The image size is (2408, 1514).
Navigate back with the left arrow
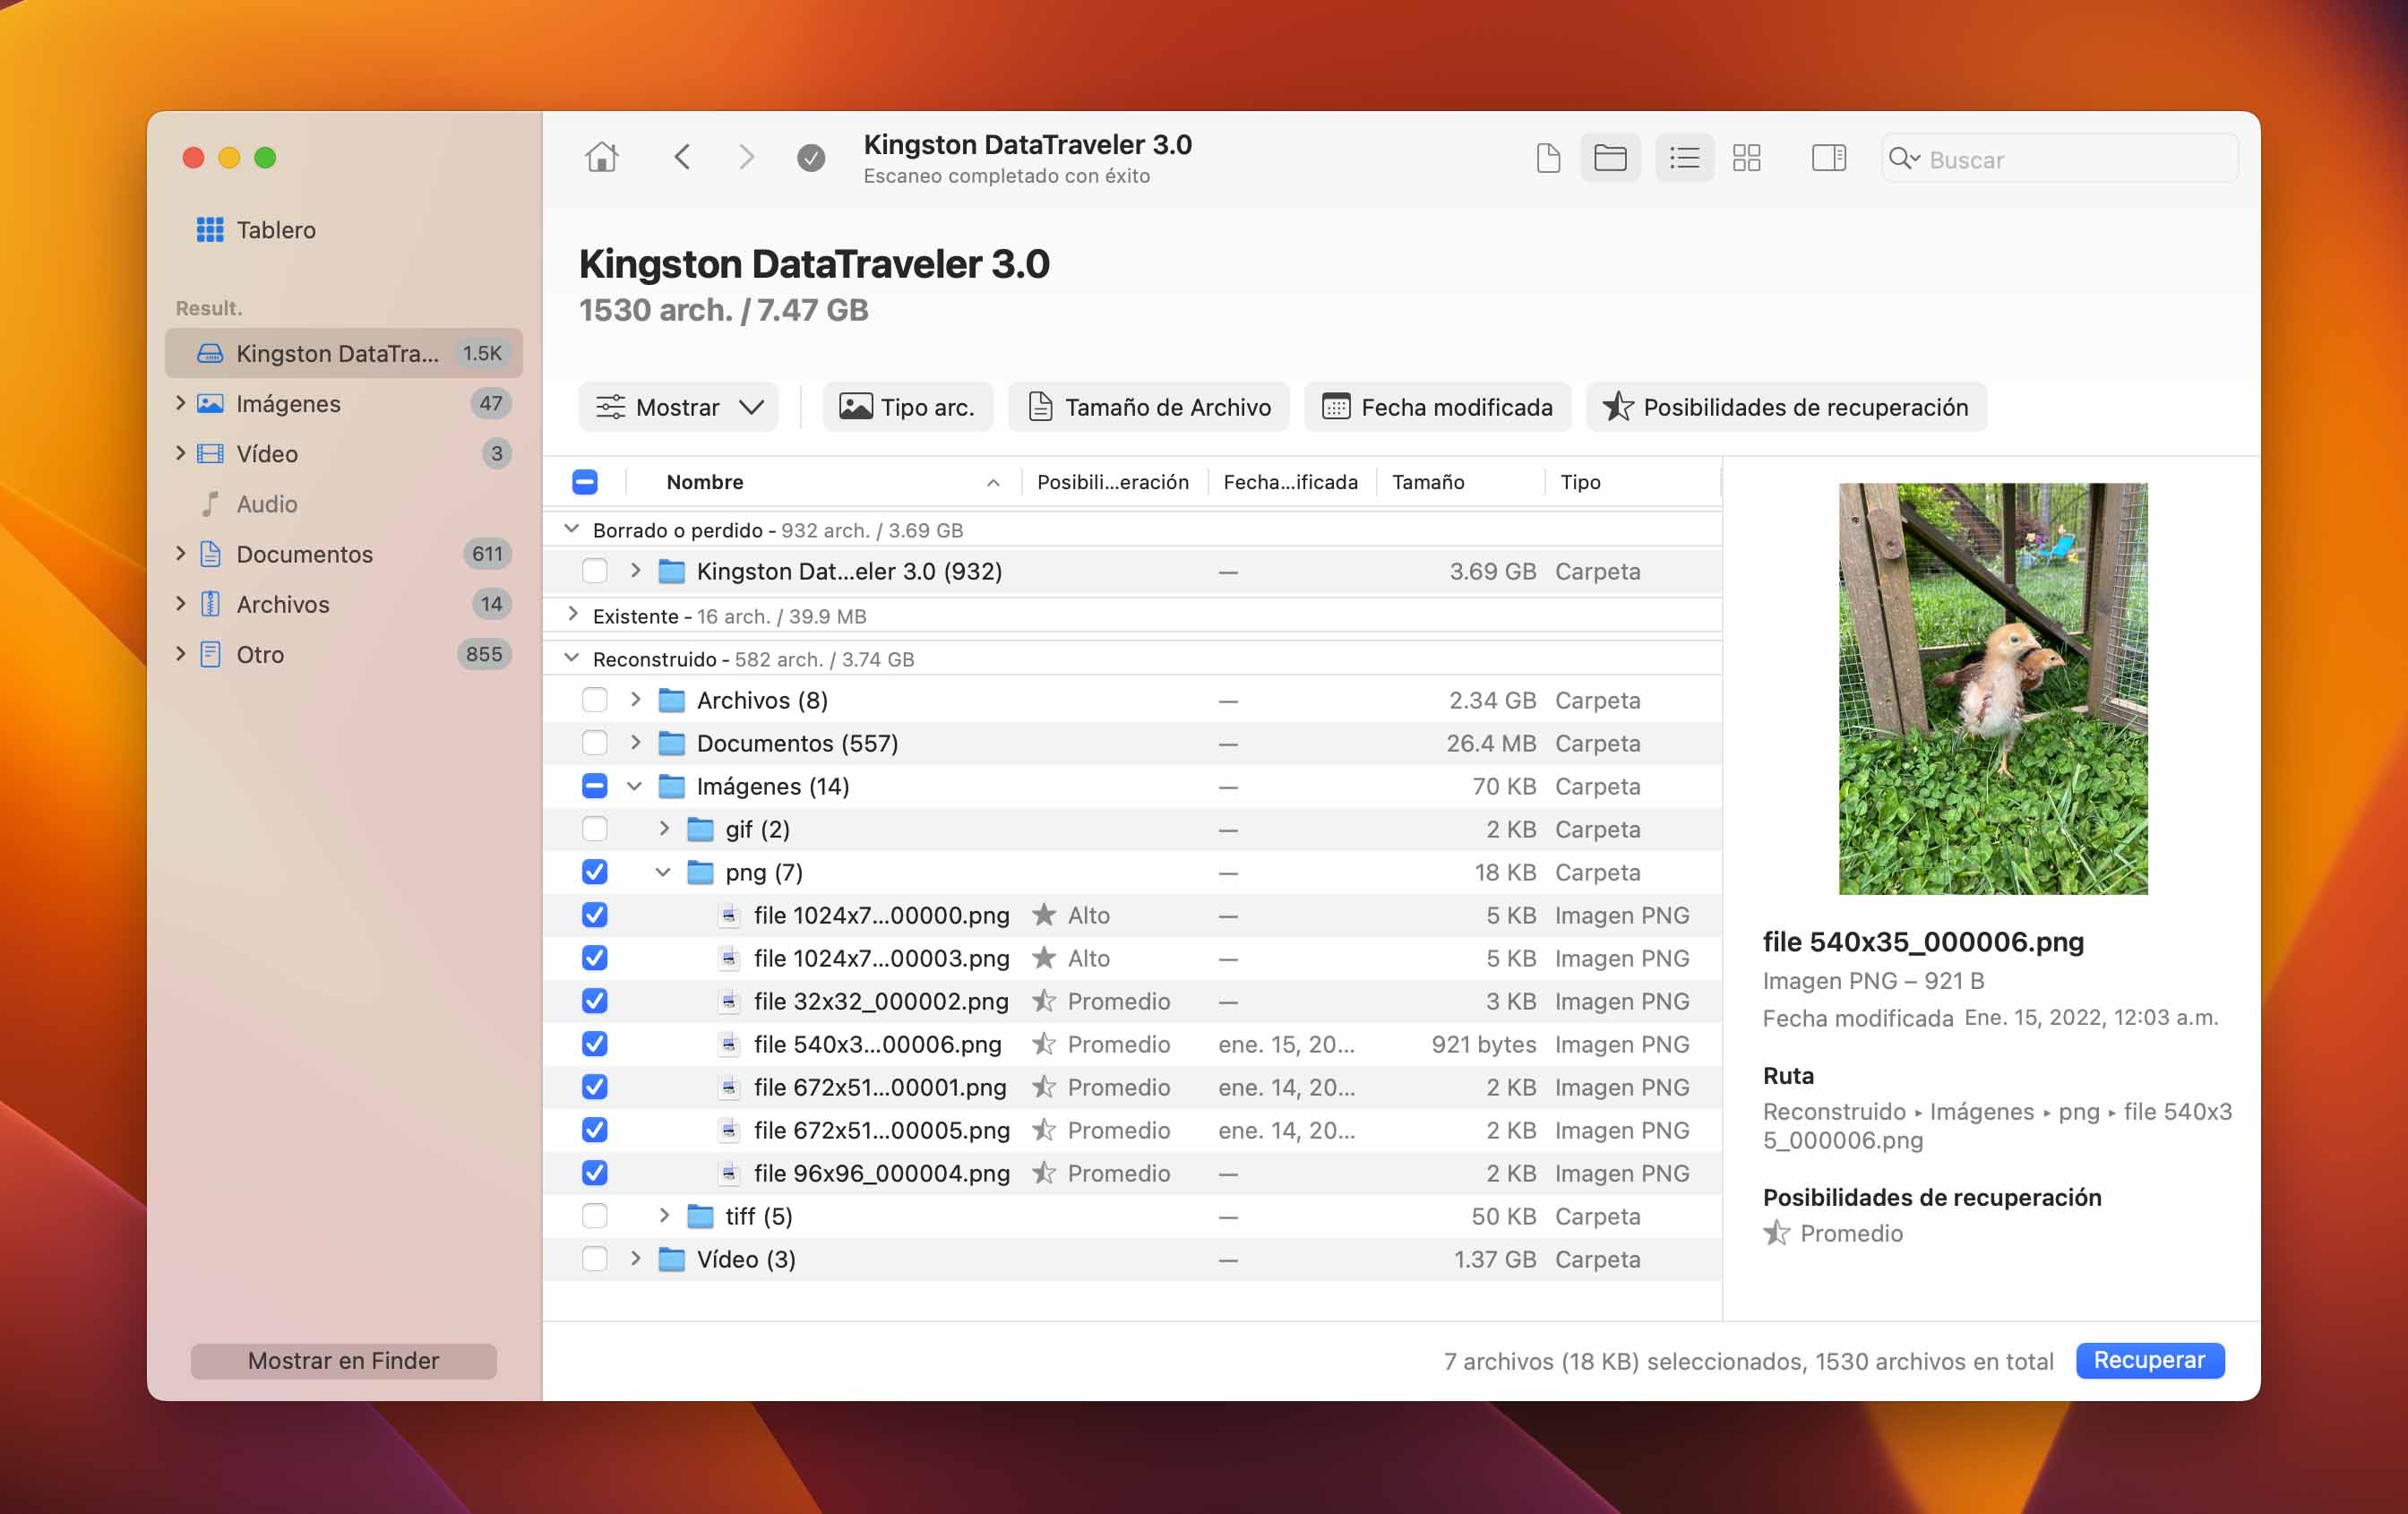tap(682, 157)
